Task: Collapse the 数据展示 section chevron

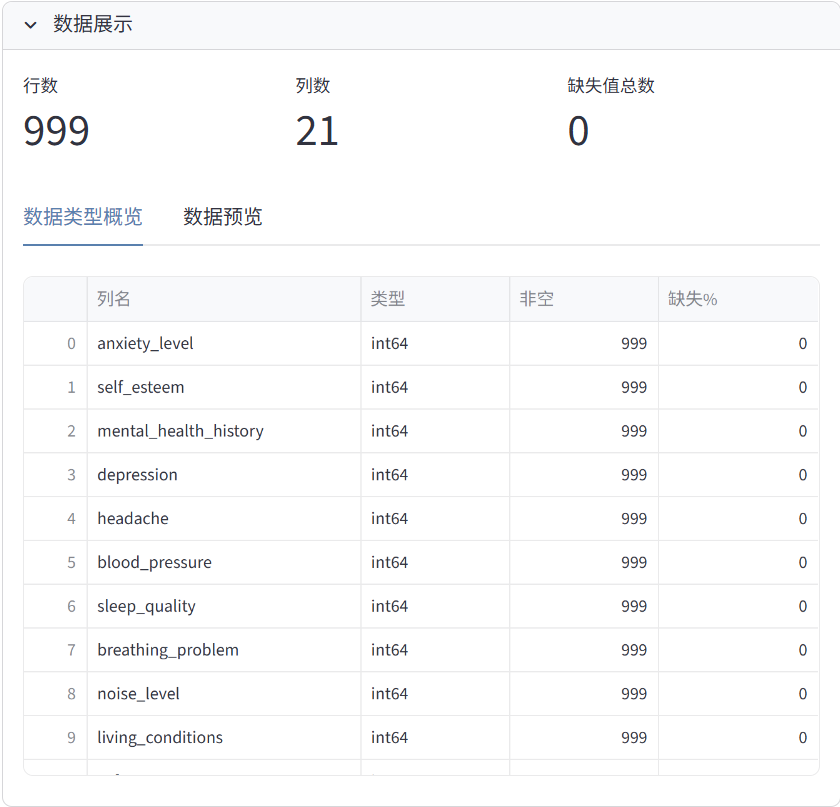Action: click(31, 25)
